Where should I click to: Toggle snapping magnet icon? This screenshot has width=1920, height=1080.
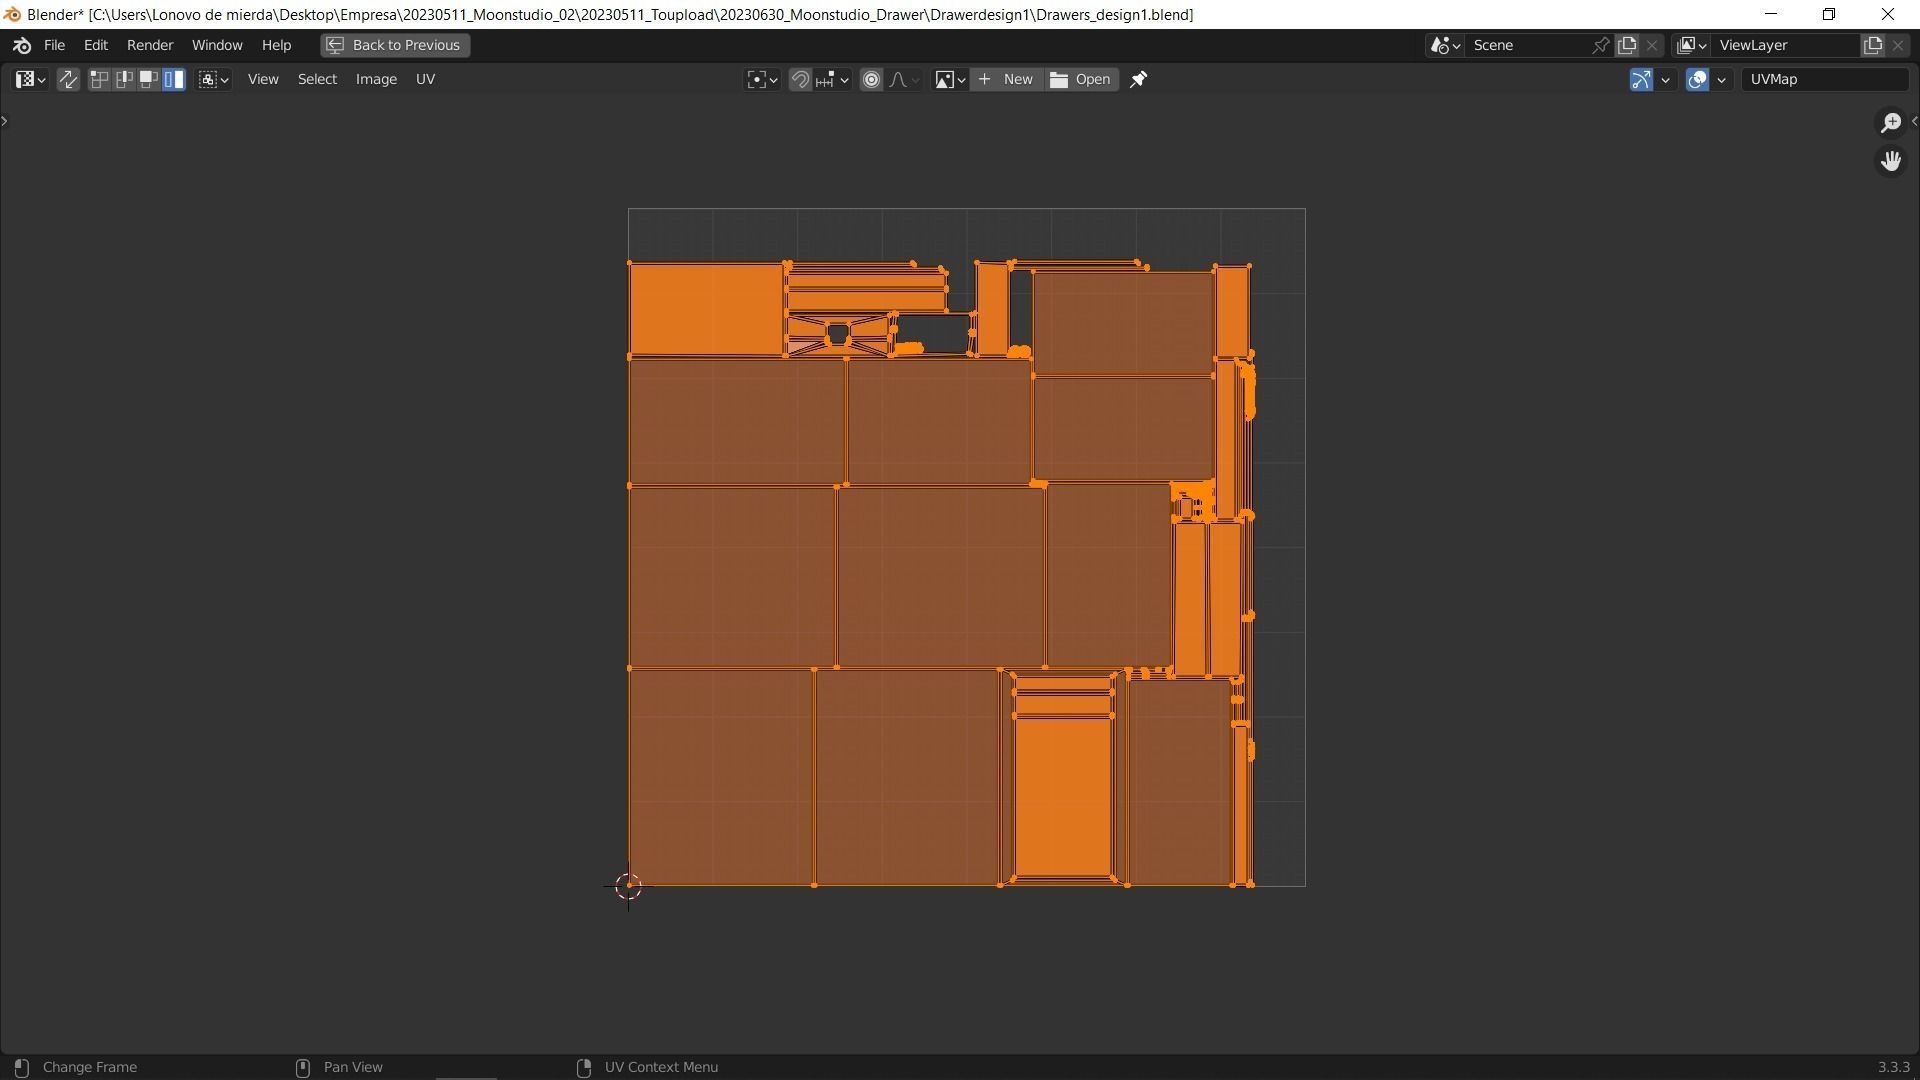[800, 79]
